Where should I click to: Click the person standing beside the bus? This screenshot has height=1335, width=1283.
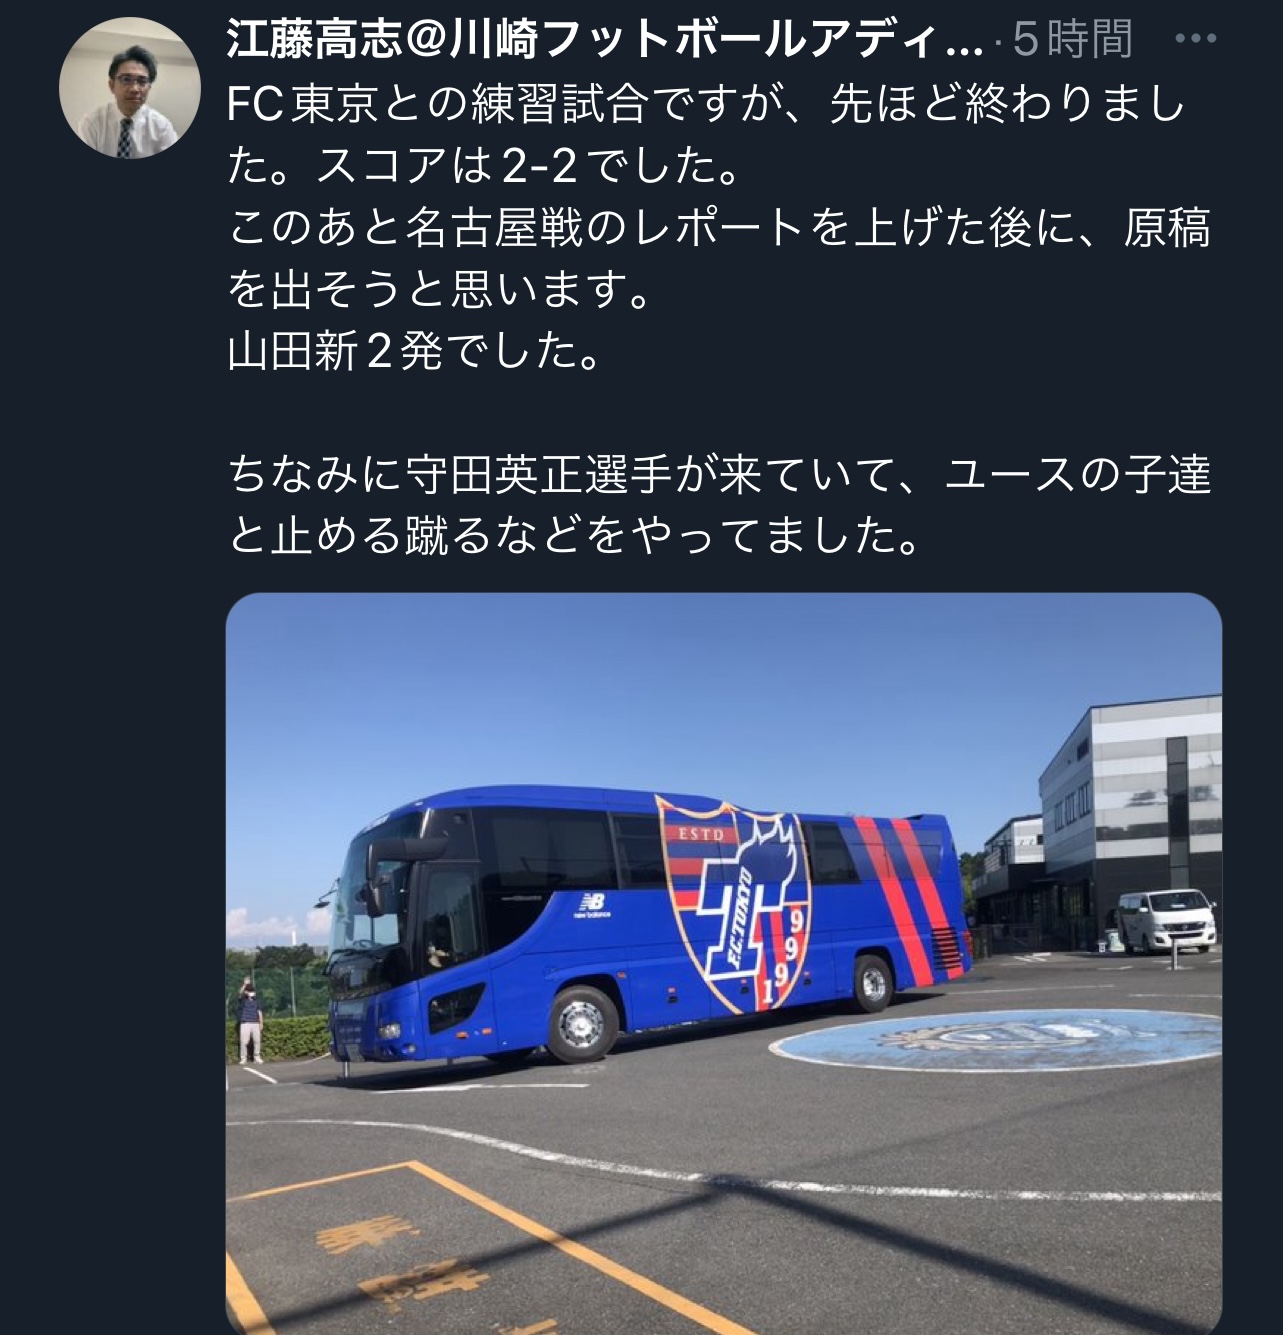[x=248, y=1019]
